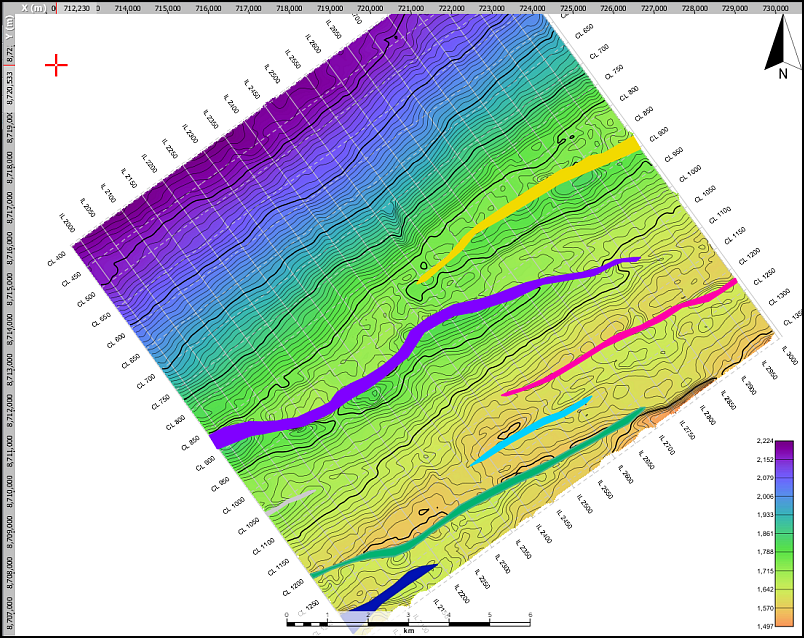The image size is (804, 638).
Task: Click the IL 2100 inline label
Action: coord(108,193)
